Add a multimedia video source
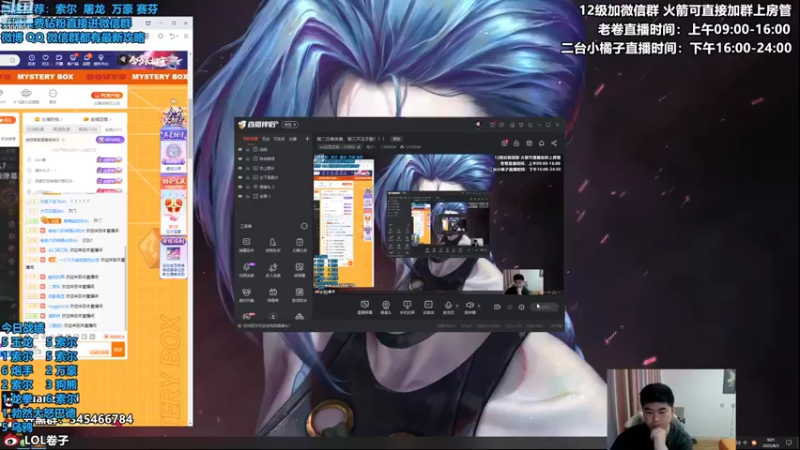 pos(428,307)
